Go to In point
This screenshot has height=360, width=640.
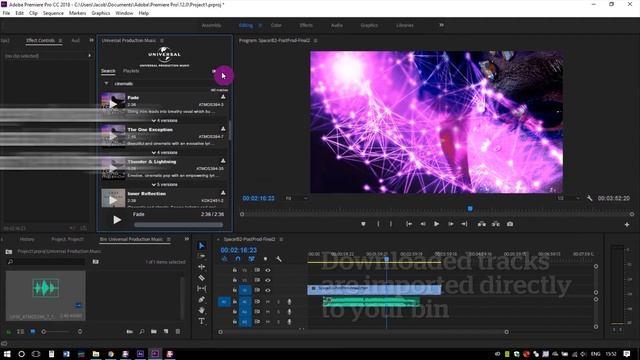pos(409,224)
